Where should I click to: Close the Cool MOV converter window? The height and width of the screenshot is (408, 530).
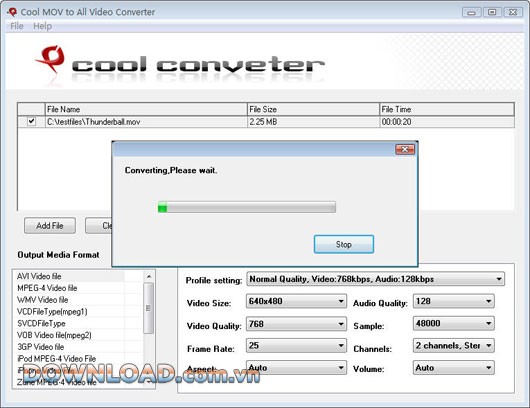[513, 12]
